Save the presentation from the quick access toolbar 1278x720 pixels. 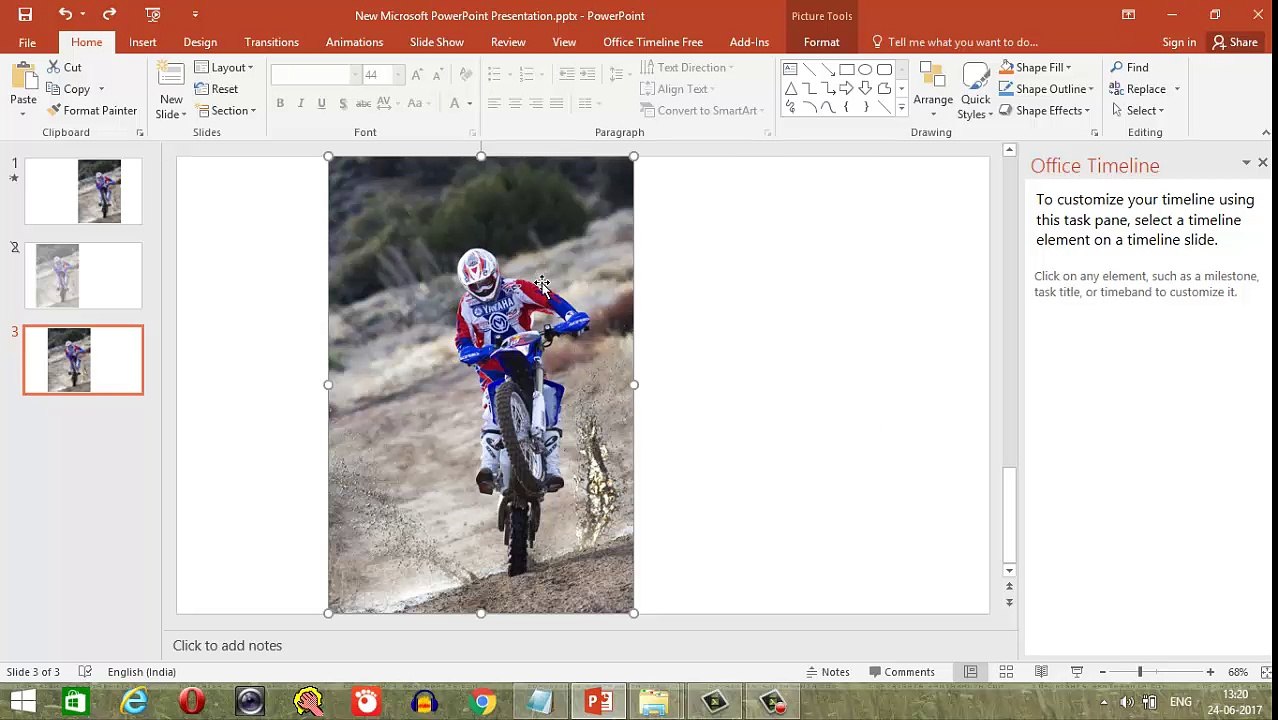pos(25,15)
